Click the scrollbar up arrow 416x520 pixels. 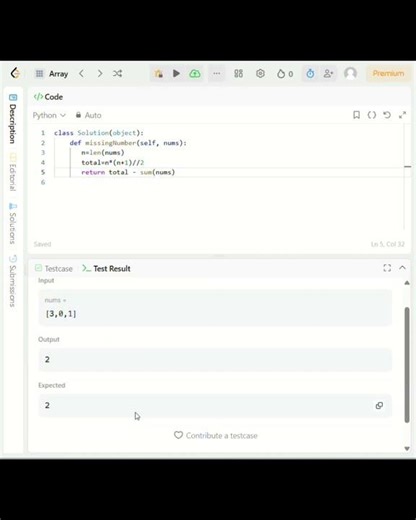click(407, 283)
